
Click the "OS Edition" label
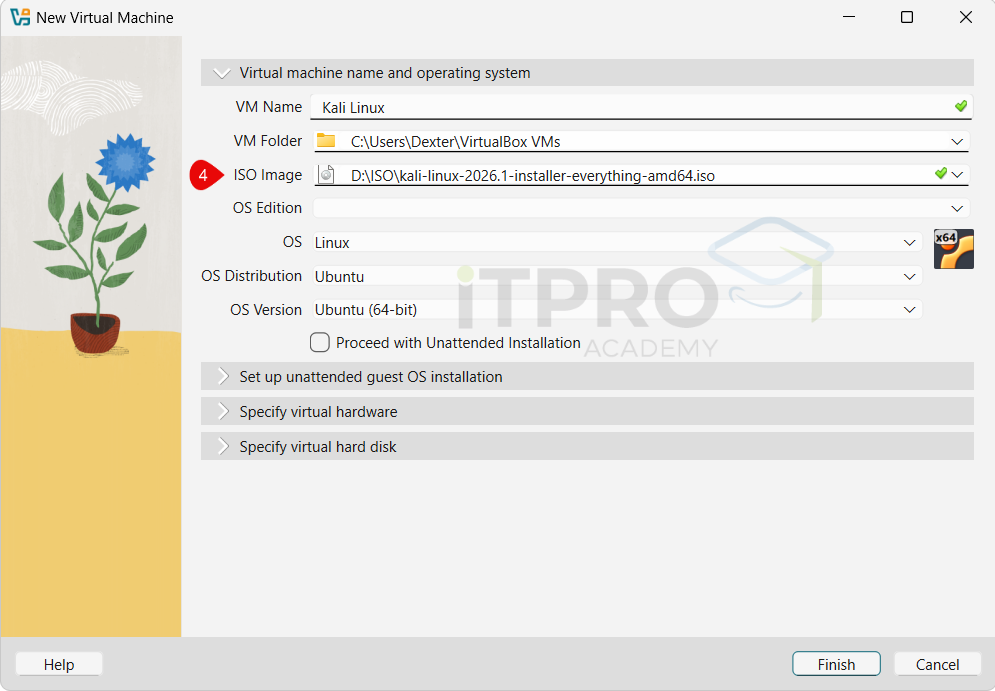pos(267,207)
